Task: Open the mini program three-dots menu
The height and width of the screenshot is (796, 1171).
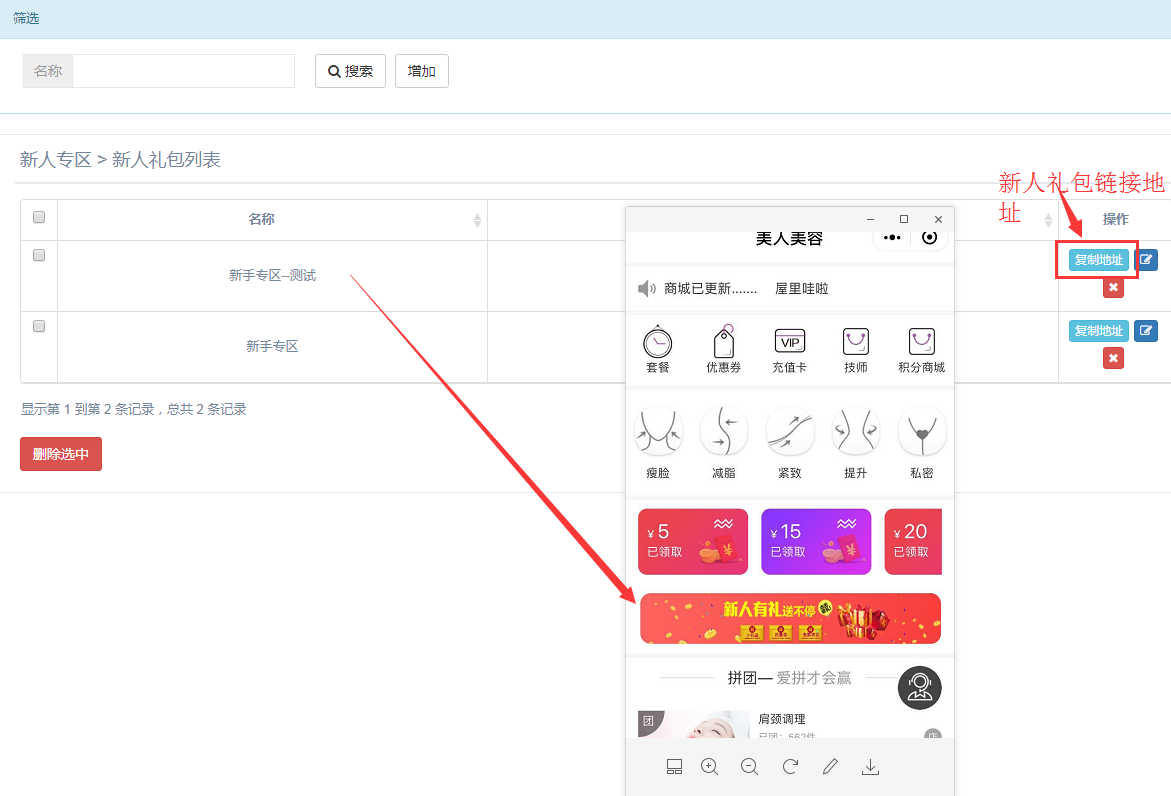Action: [892, 237]
